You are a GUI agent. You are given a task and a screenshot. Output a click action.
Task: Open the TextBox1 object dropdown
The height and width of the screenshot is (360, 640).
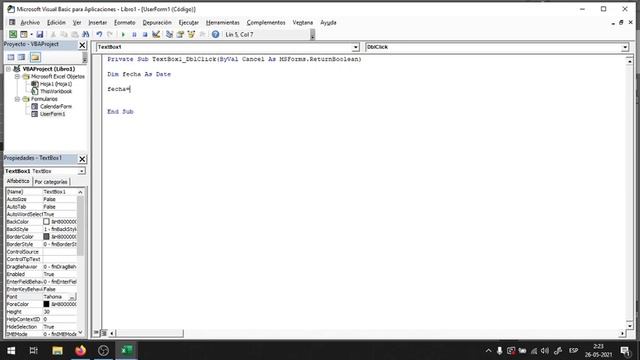(x=356, y=47)
